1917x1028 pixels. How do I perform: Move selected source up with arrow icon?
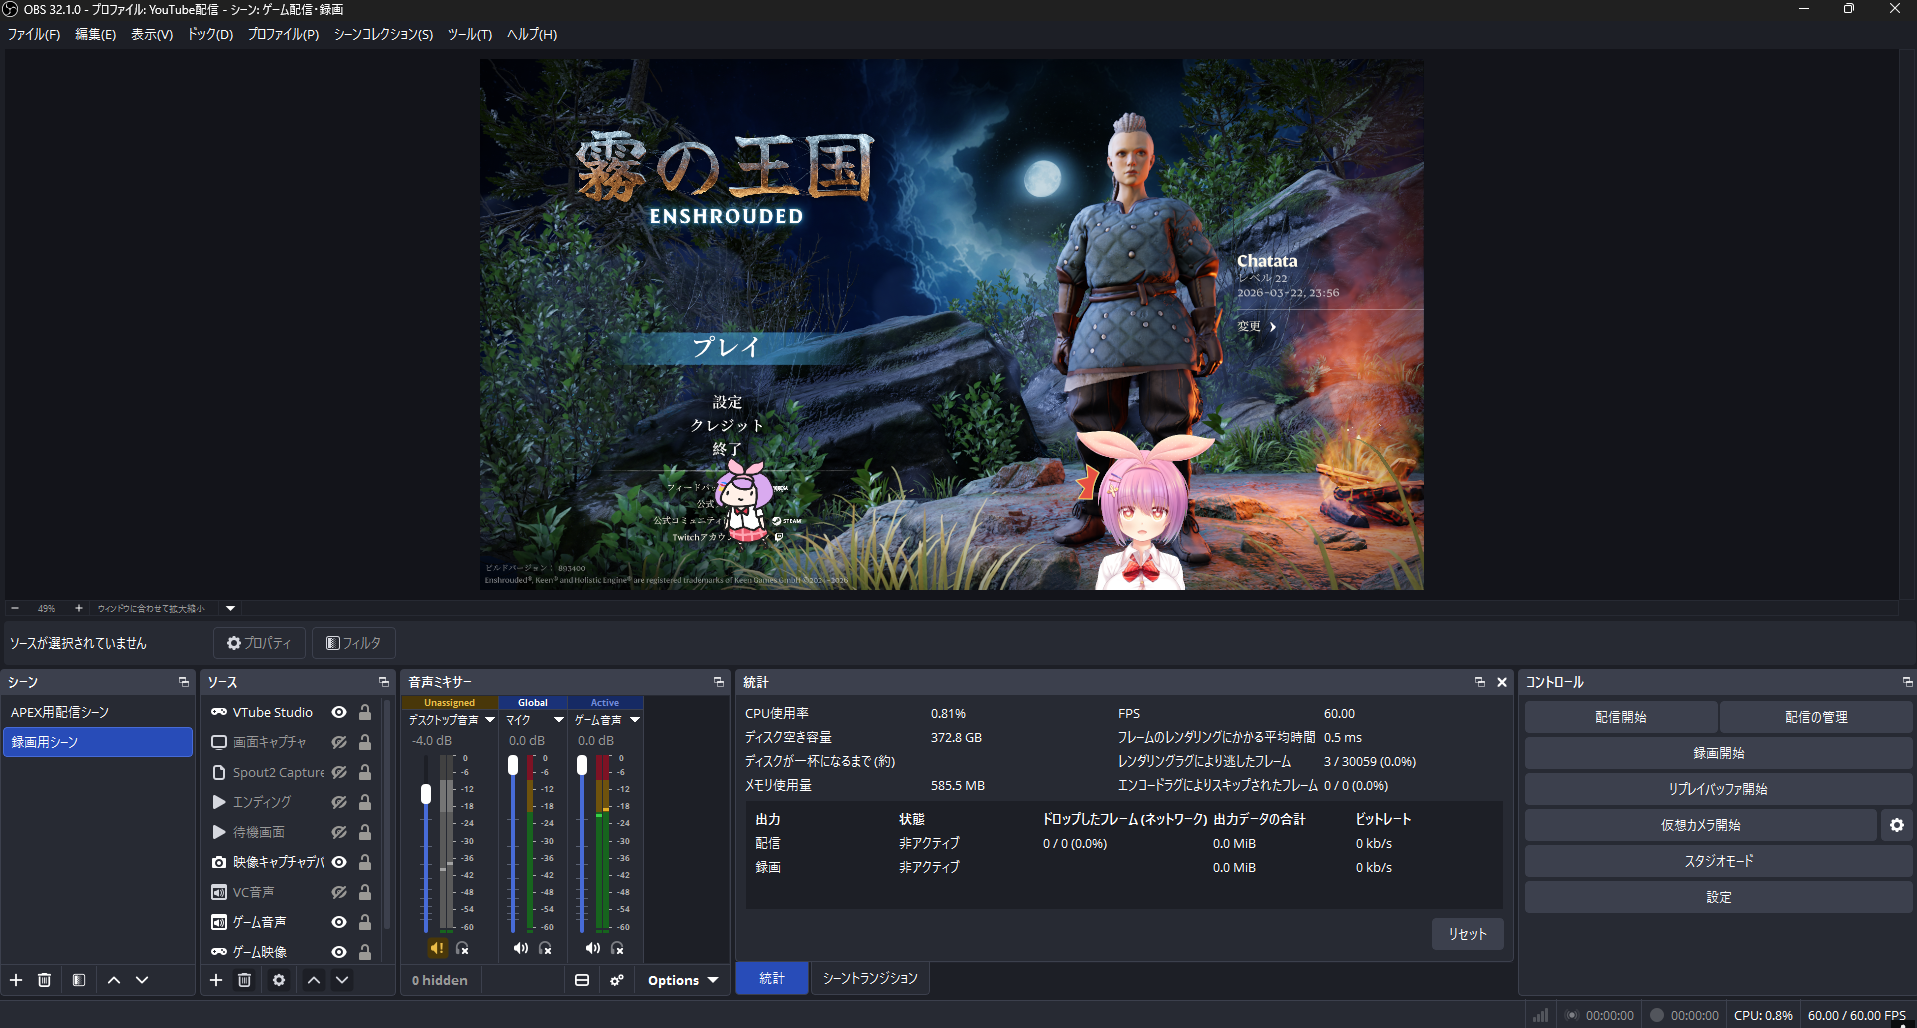point(314,980)
